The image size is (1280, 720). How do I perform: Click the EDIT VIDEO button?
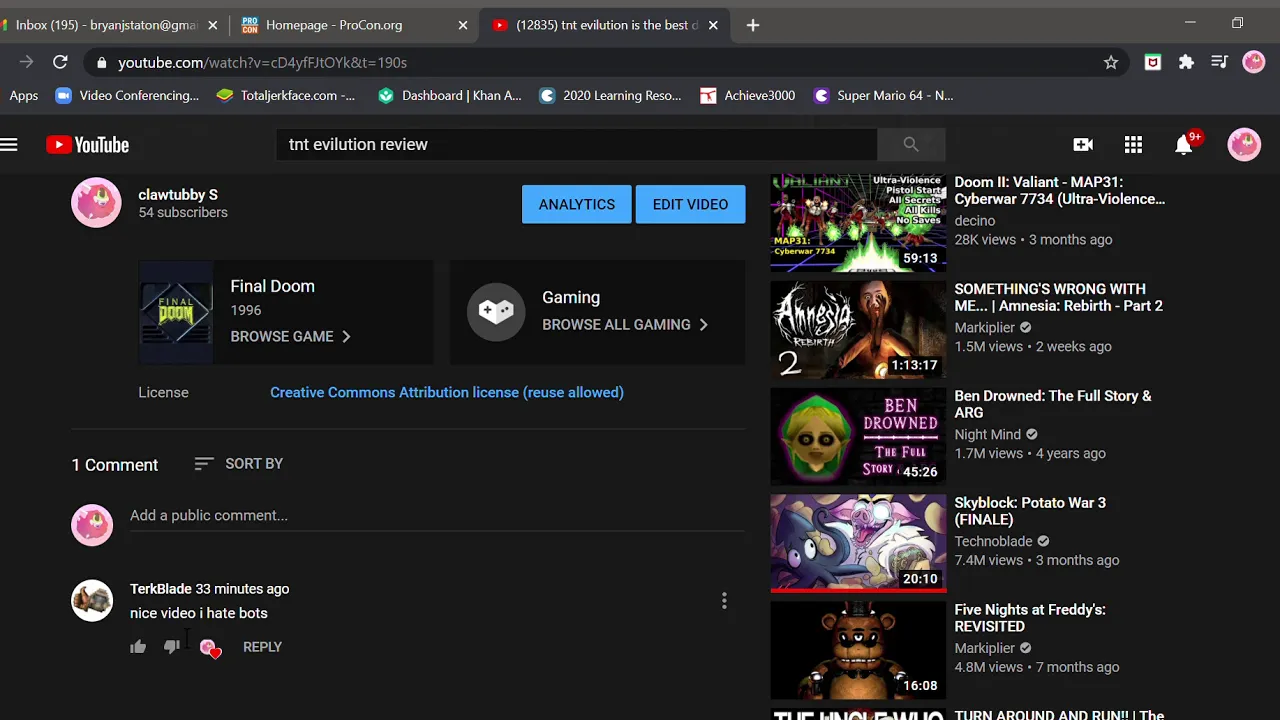click(x=690, y=204)
